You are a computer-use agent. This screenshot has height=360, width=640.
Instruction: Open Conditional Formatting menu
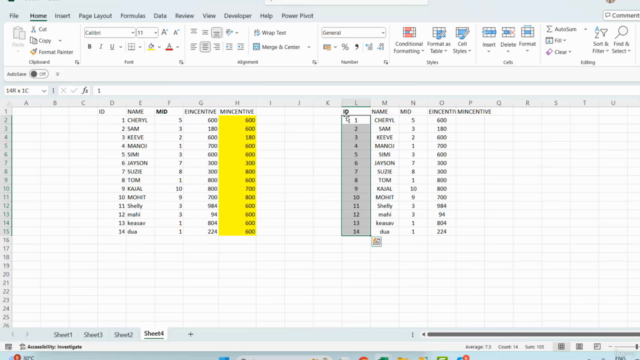(x=409, y=40)
